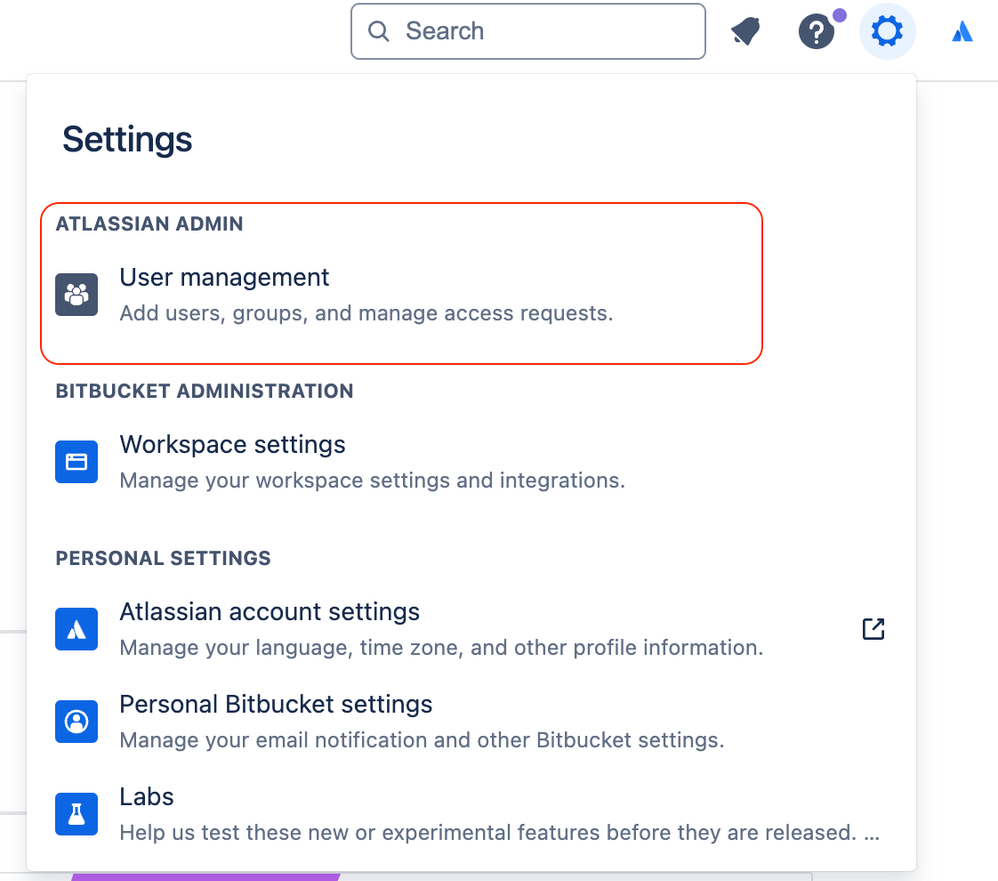Image resolution: width=998 pixels, height=881 pixels.
Task: Click the BITBUCKET ADMINISTRATION section label
Action: [x=204, y=391]
